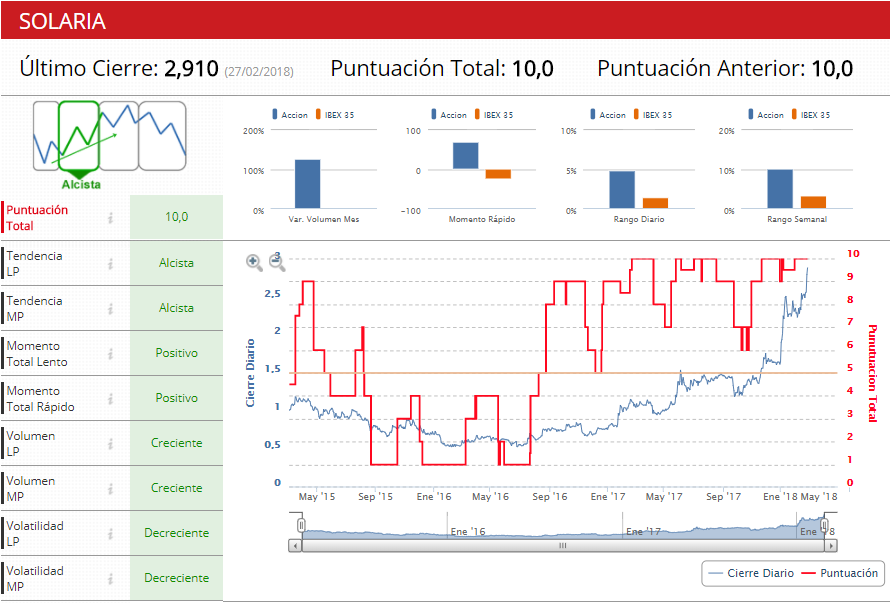The height and width of the screenshot is (603, 891).
Task: Click the Cierre Diario axis title
Action: pos(250,372)
